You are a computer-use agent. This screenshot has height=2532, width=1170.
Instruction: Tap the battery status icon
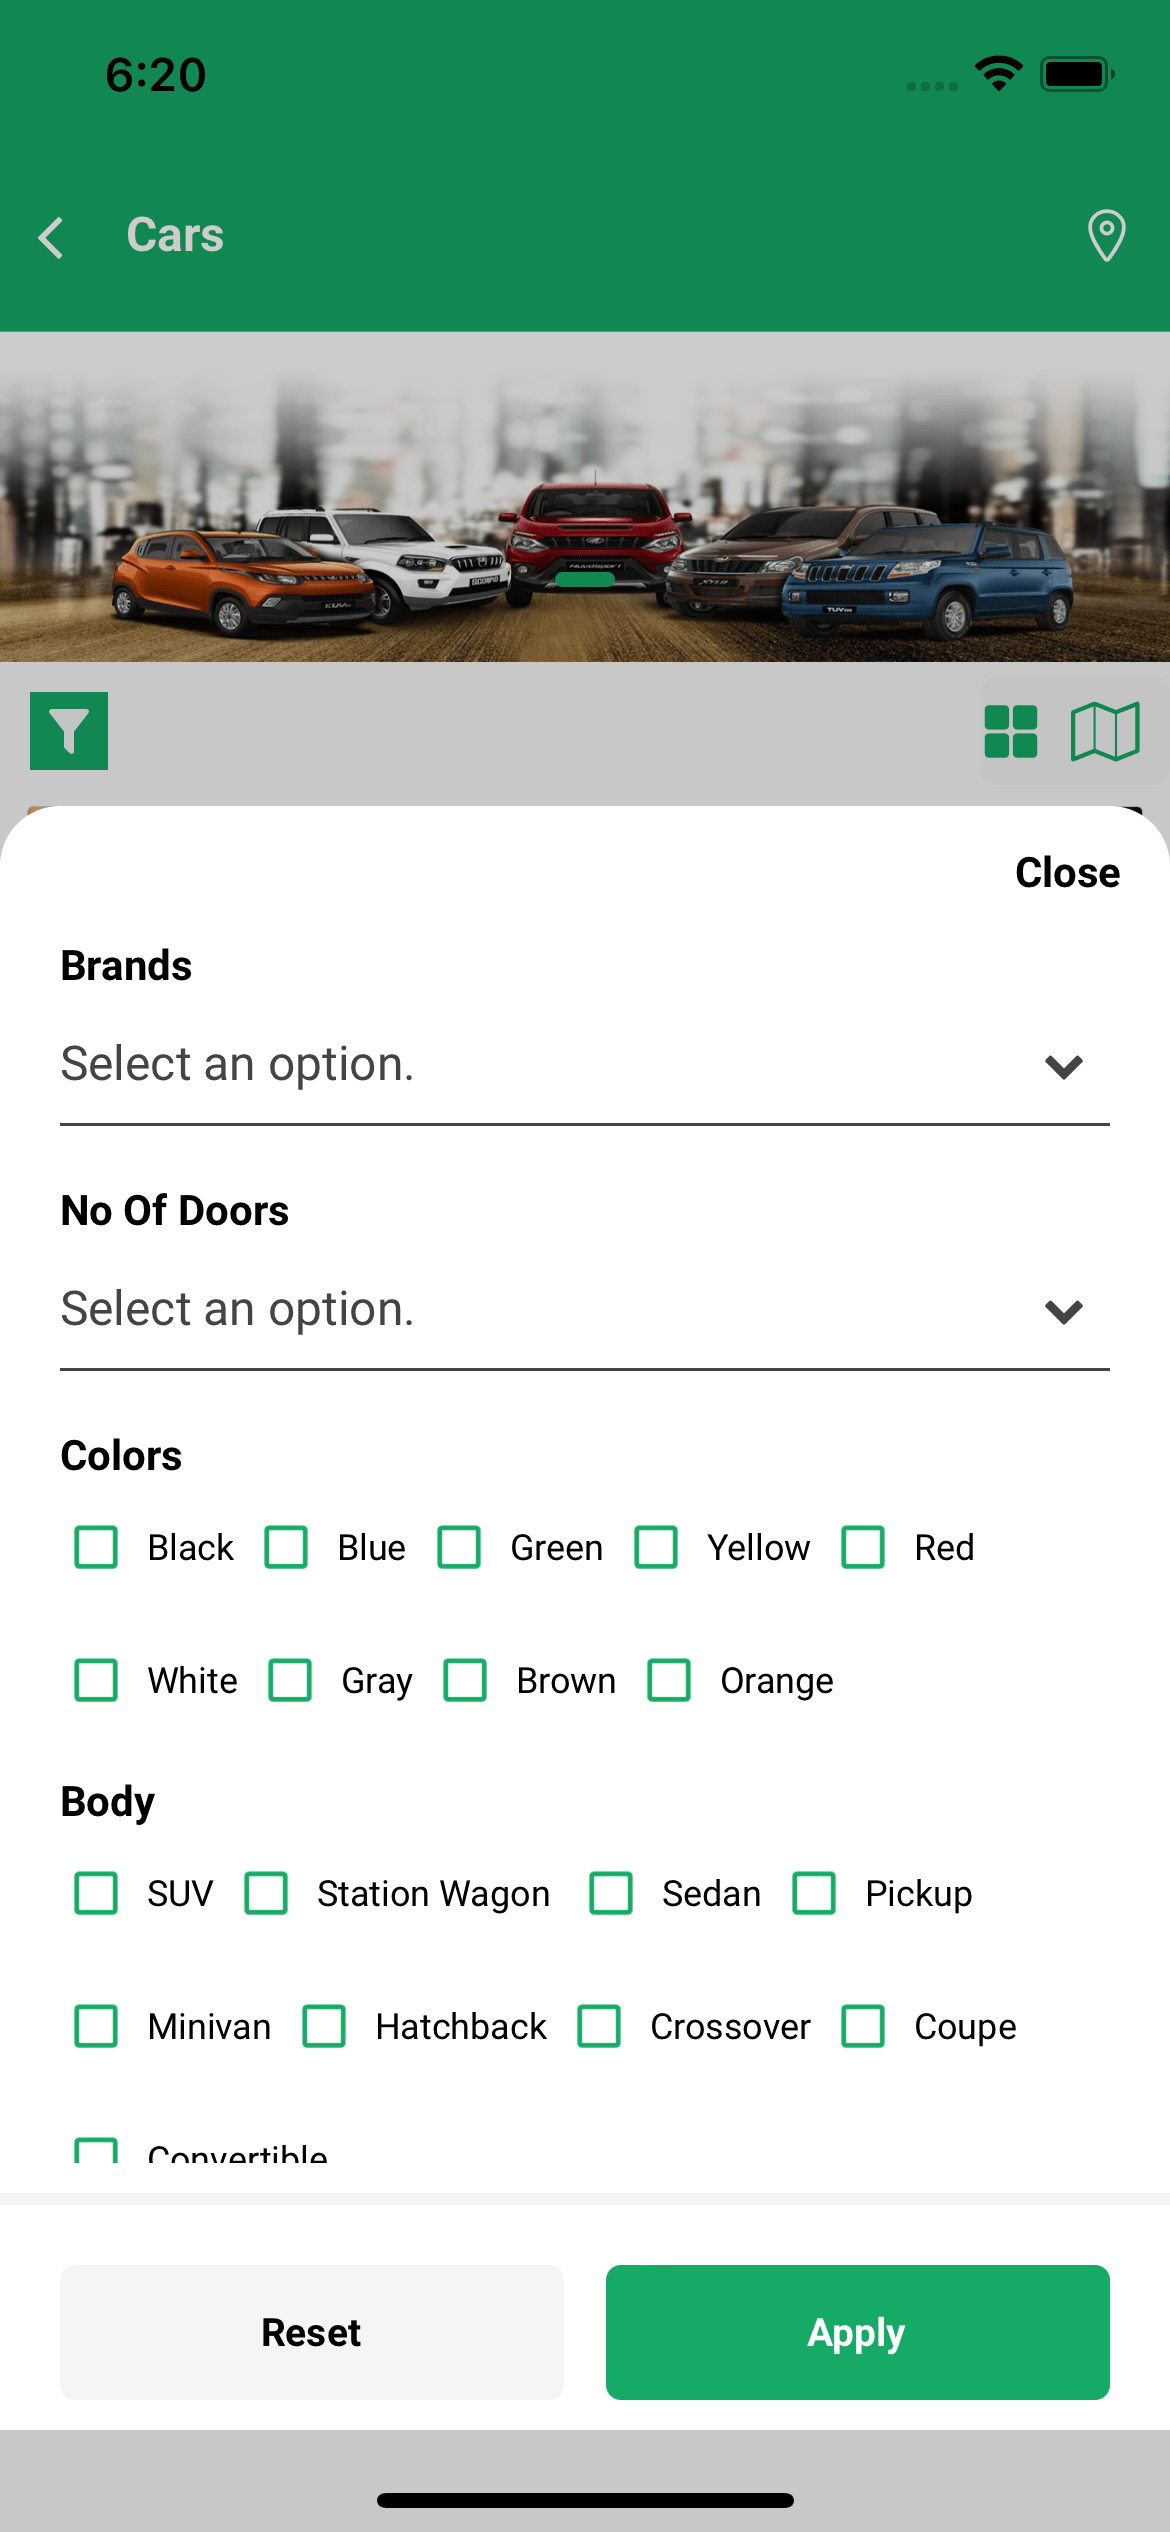(x=1077, y=74)
